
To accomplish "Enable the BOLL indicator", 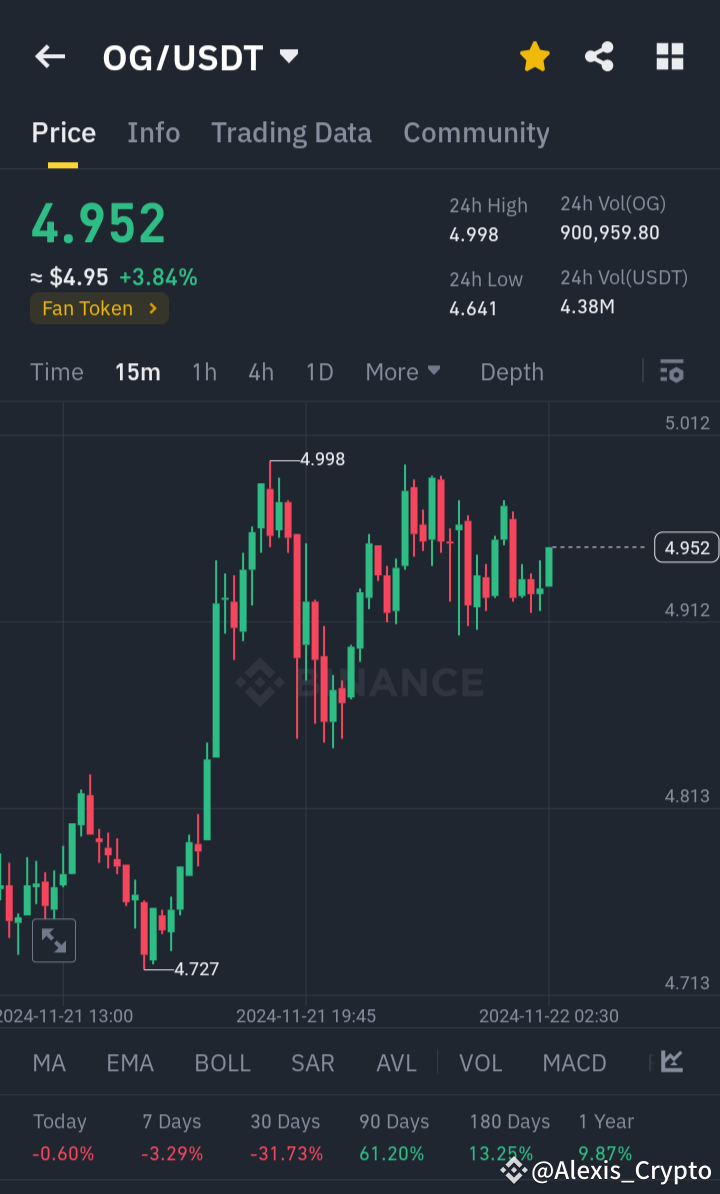I will pyautogui.click(x=222, y=1062).
